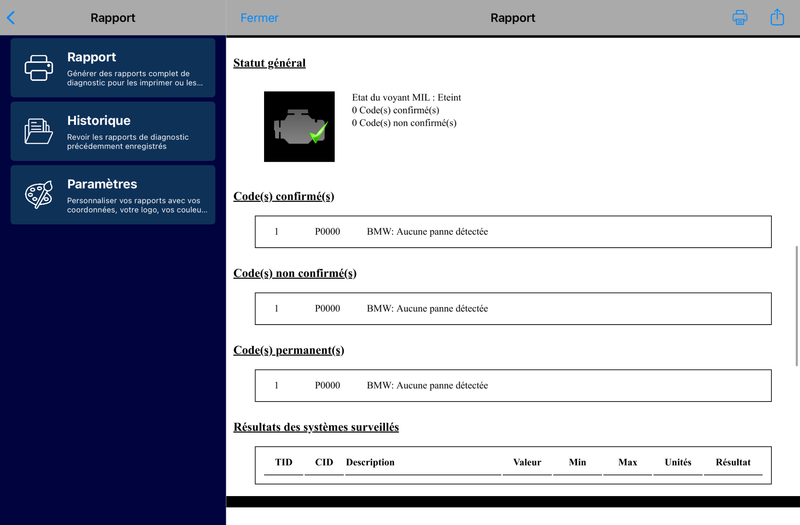Open the Paramètres menu card

pos(113,194)
